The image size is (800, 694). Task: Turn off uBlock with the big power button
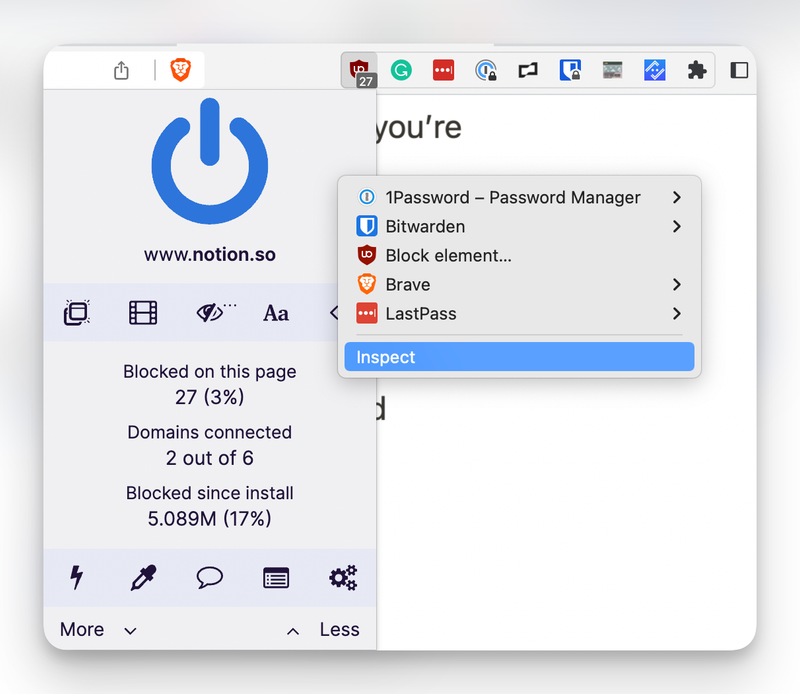pos(210,161)
